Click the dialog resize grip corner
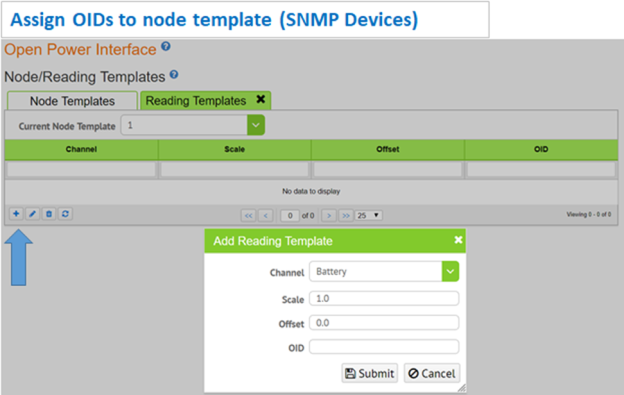Screen dimensions: 624x395 (x=462, y=389)
